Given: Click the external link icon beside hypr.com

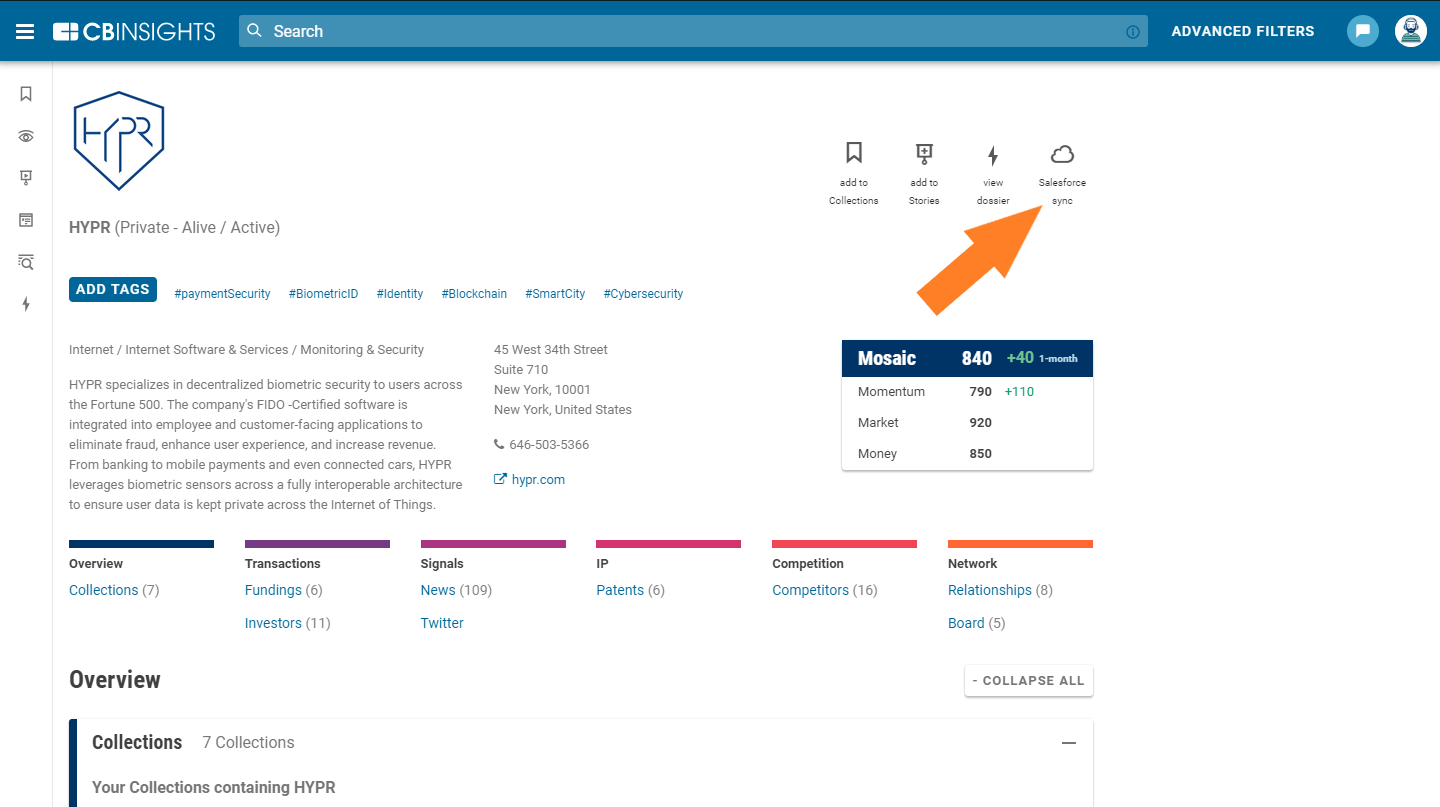Looking at the screenshot, I should [500, 480].
